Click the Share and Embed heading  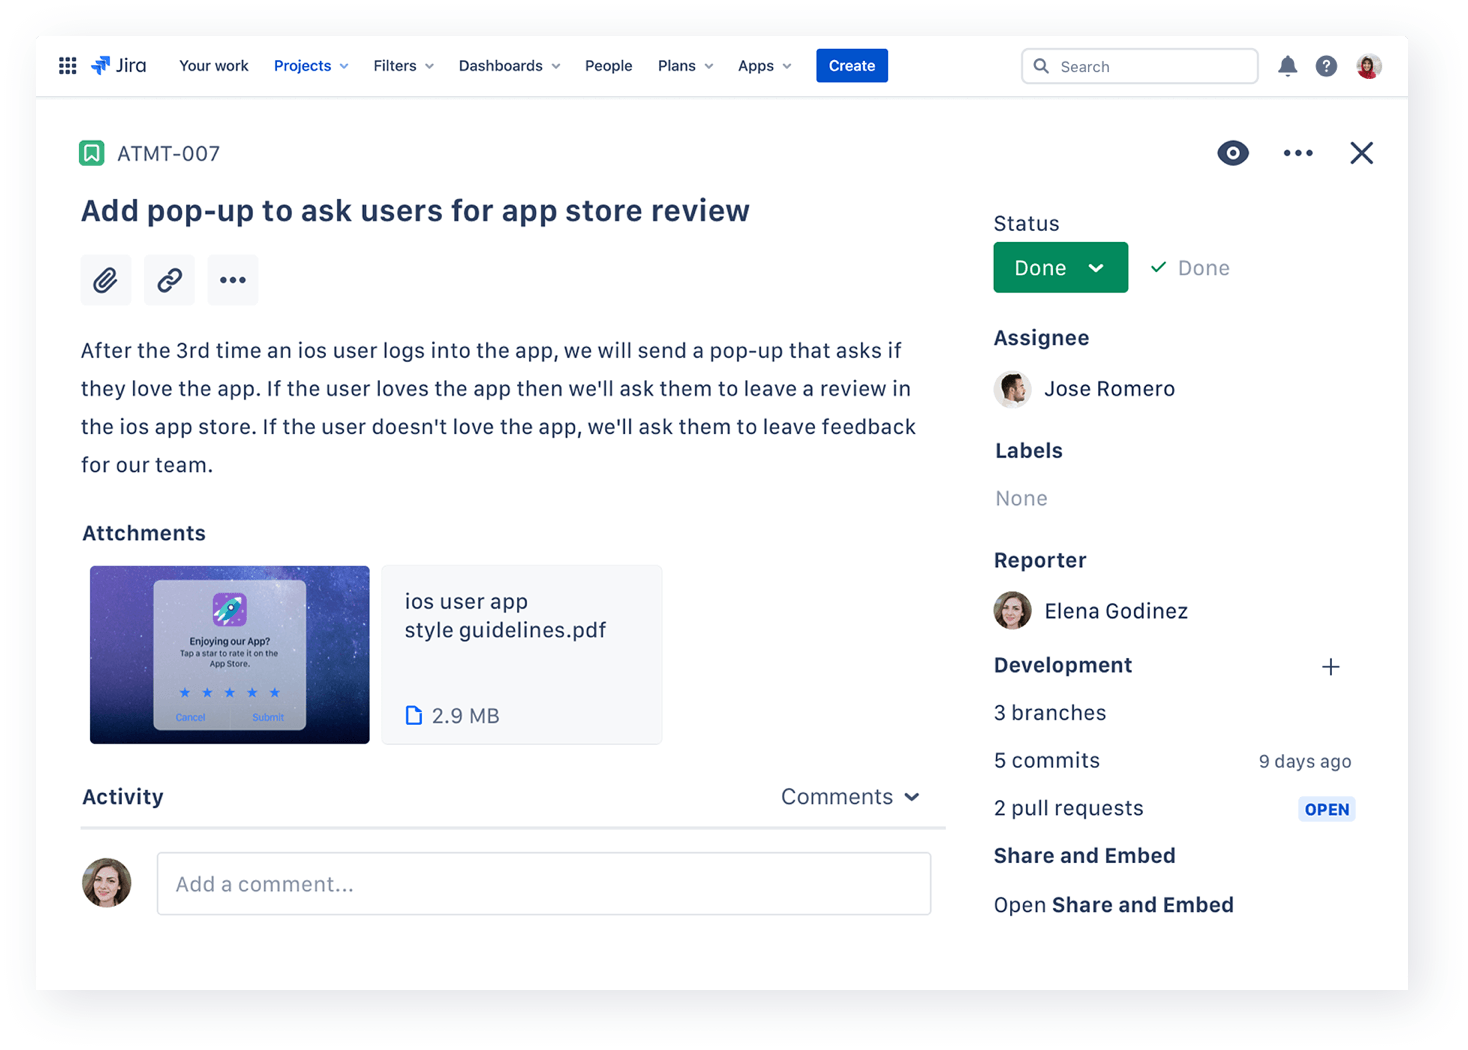point(1085,856)
